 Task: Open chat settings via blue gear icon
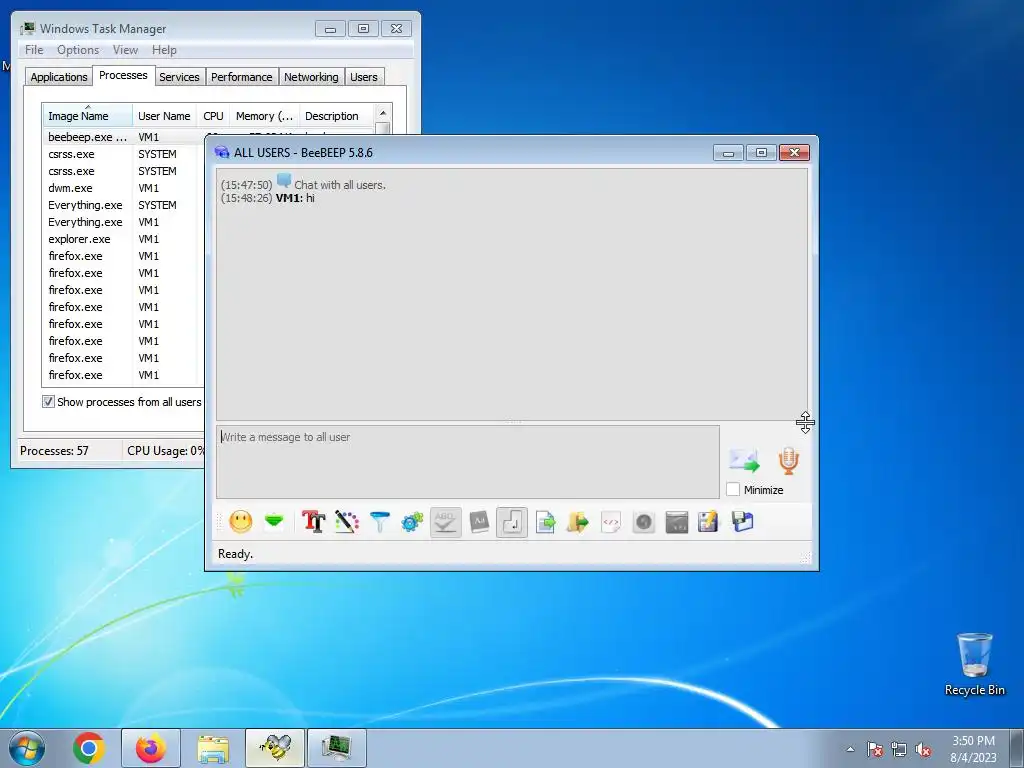(x=412, y=522)
